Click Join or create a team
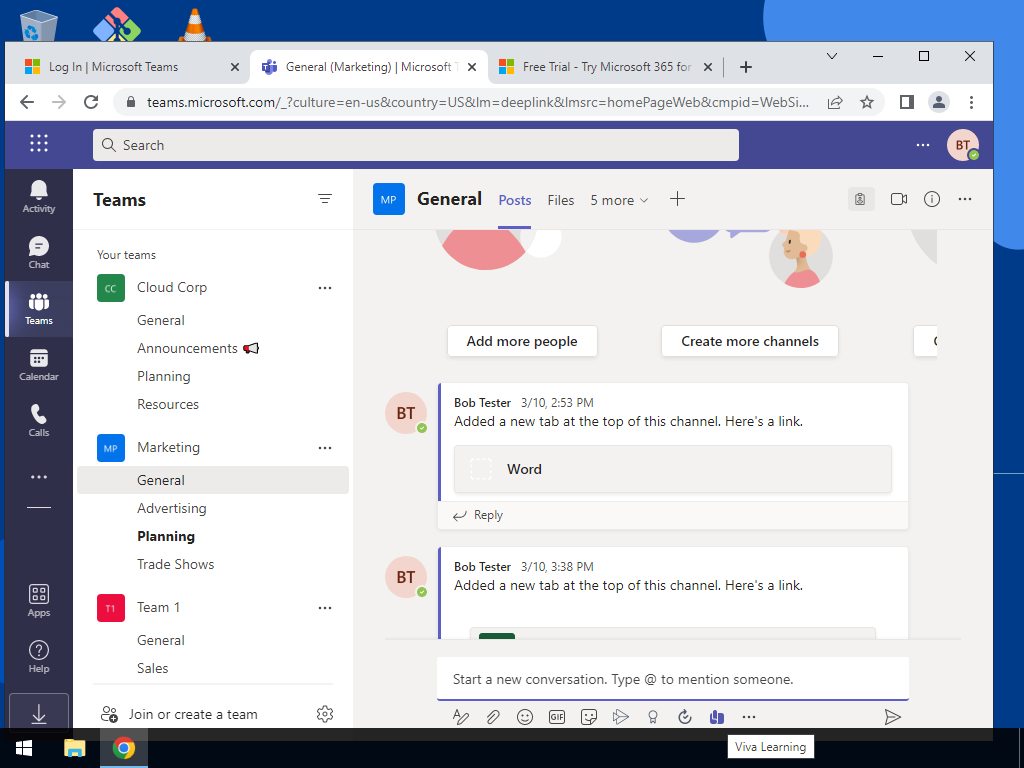This screenshot has height=768, width=1024. (179, 714)
